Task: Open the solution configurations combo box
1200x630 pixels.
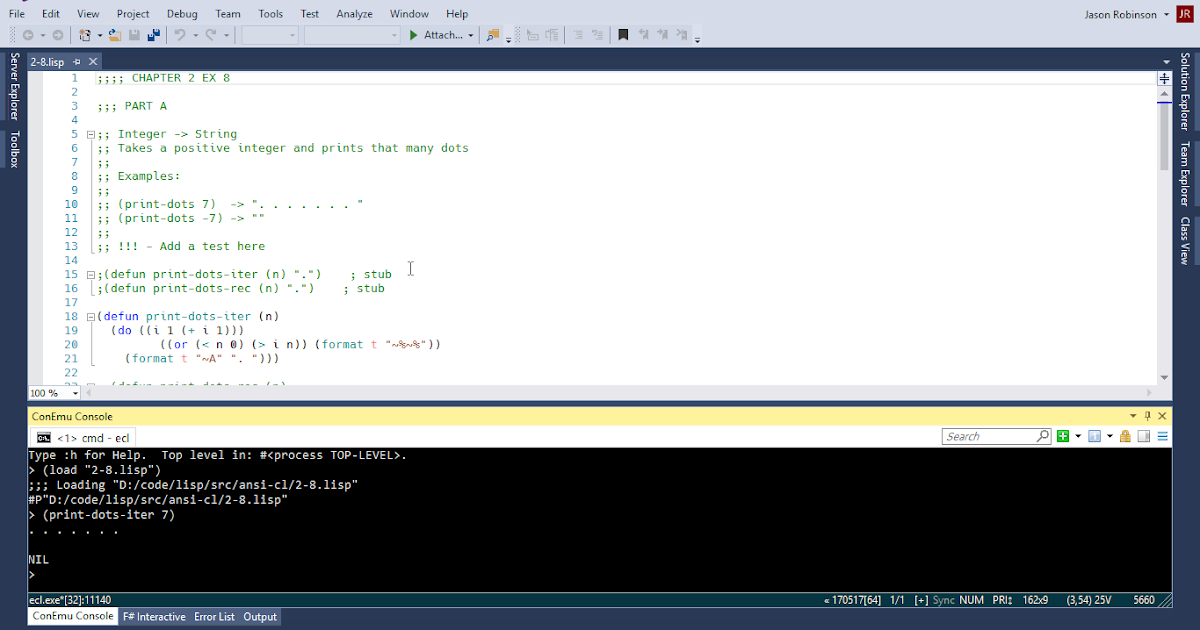Action: [269, 35]
